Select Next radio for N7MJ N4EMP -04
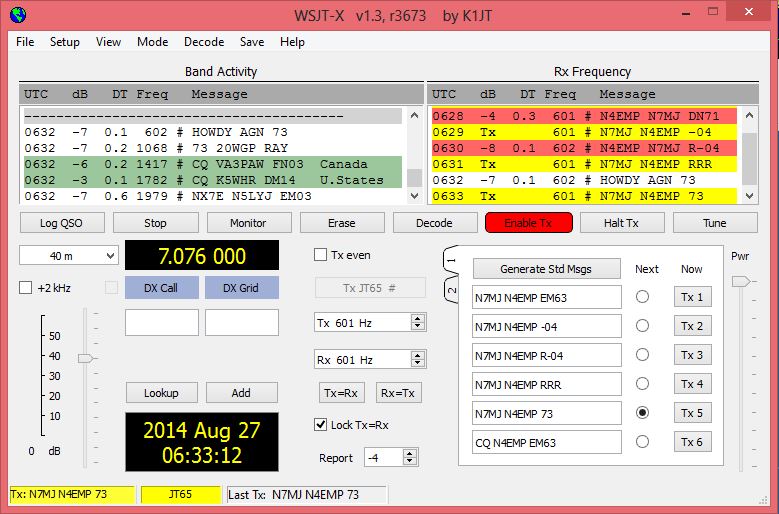This screenshot has width=779, height=514. click(642, 326)
